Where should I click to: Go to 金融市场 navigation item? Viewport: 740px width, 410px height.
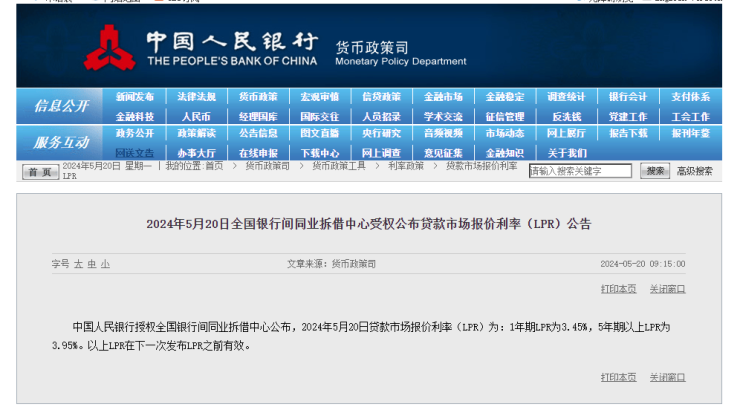(443, 97)
